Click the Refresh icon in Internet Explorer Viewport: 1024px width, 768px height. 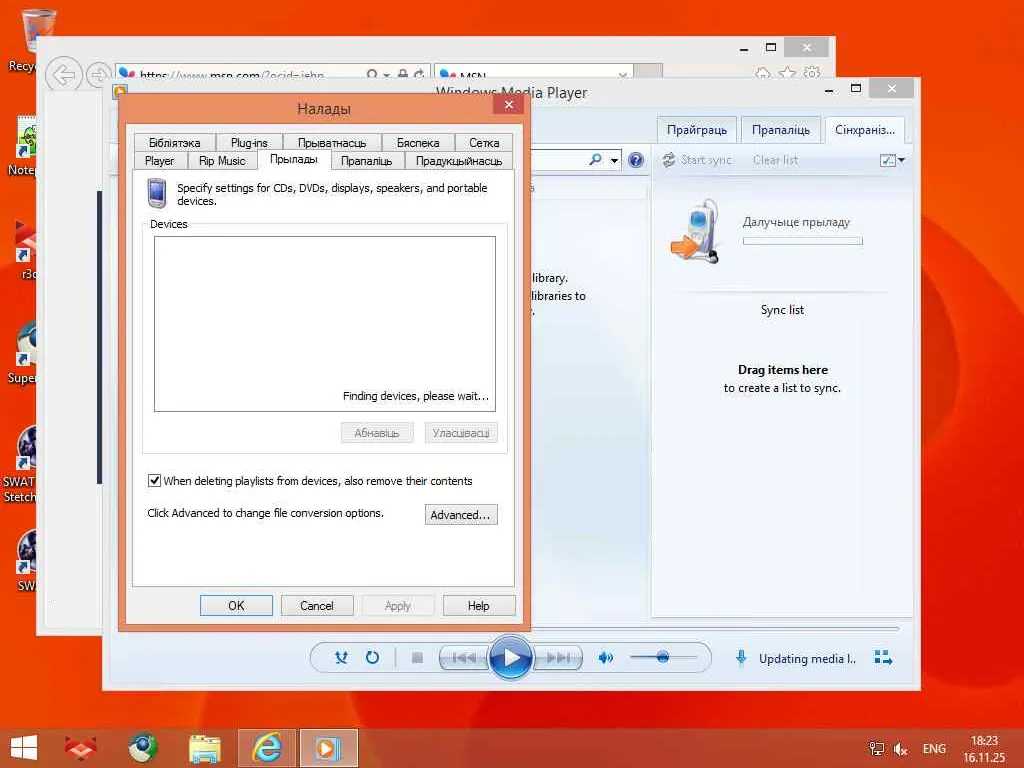pos(419,74)
